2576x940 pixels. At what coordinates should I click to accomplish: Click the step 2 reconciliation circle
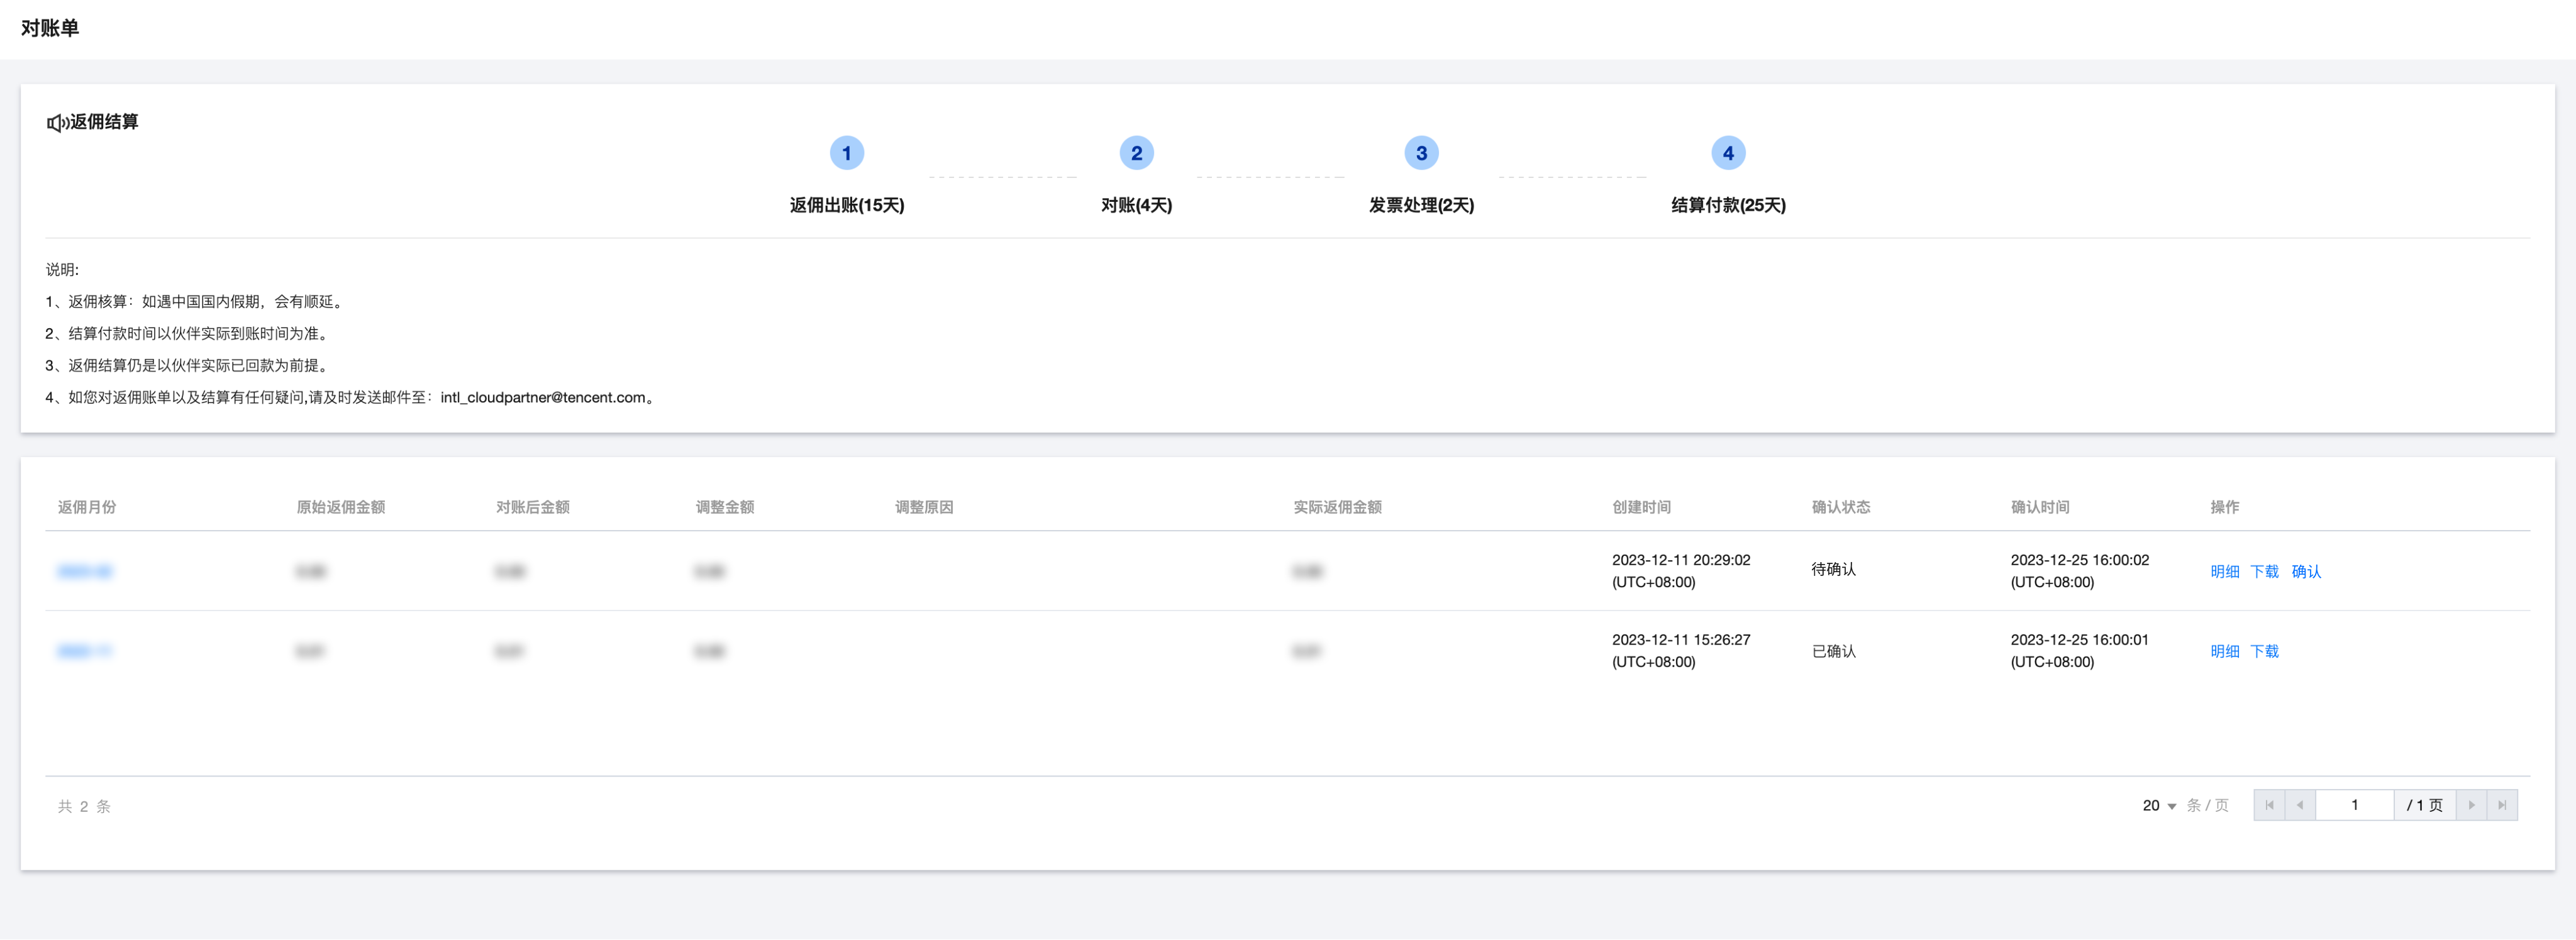(x=1136, y=153)
